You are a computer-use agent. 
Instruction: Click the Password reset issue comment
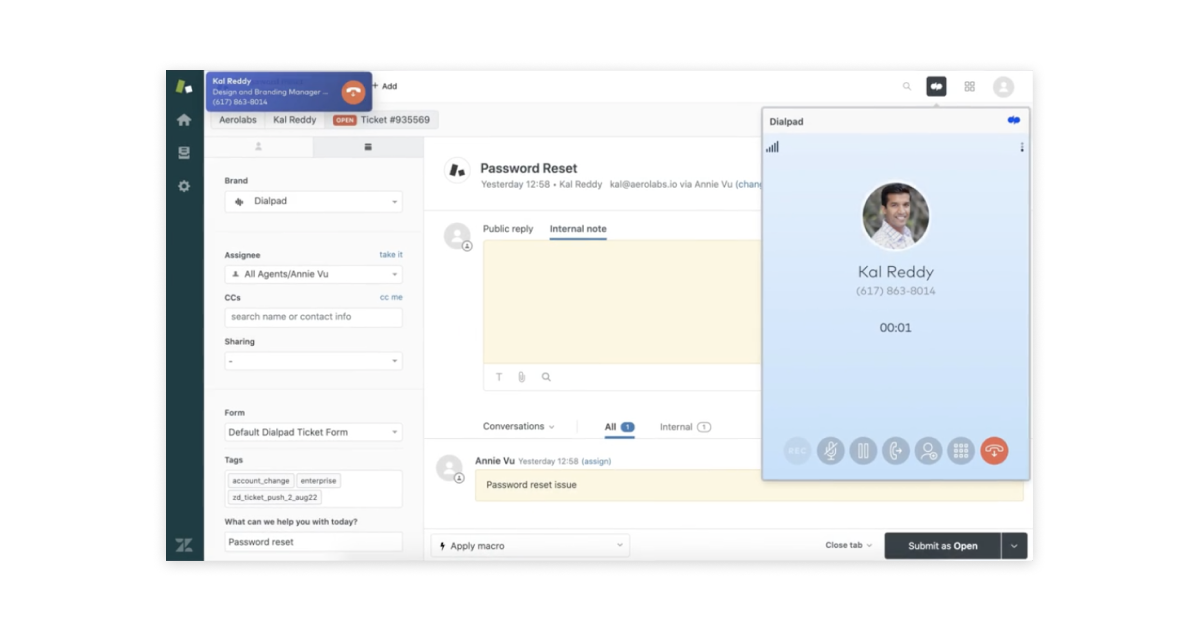point(749,485)
